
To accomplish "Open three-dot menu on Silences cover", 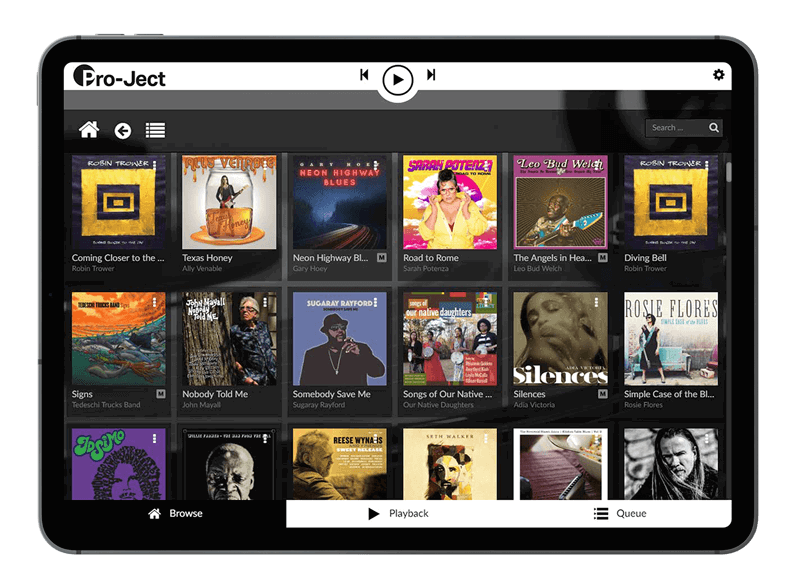I will click(596, 301).
